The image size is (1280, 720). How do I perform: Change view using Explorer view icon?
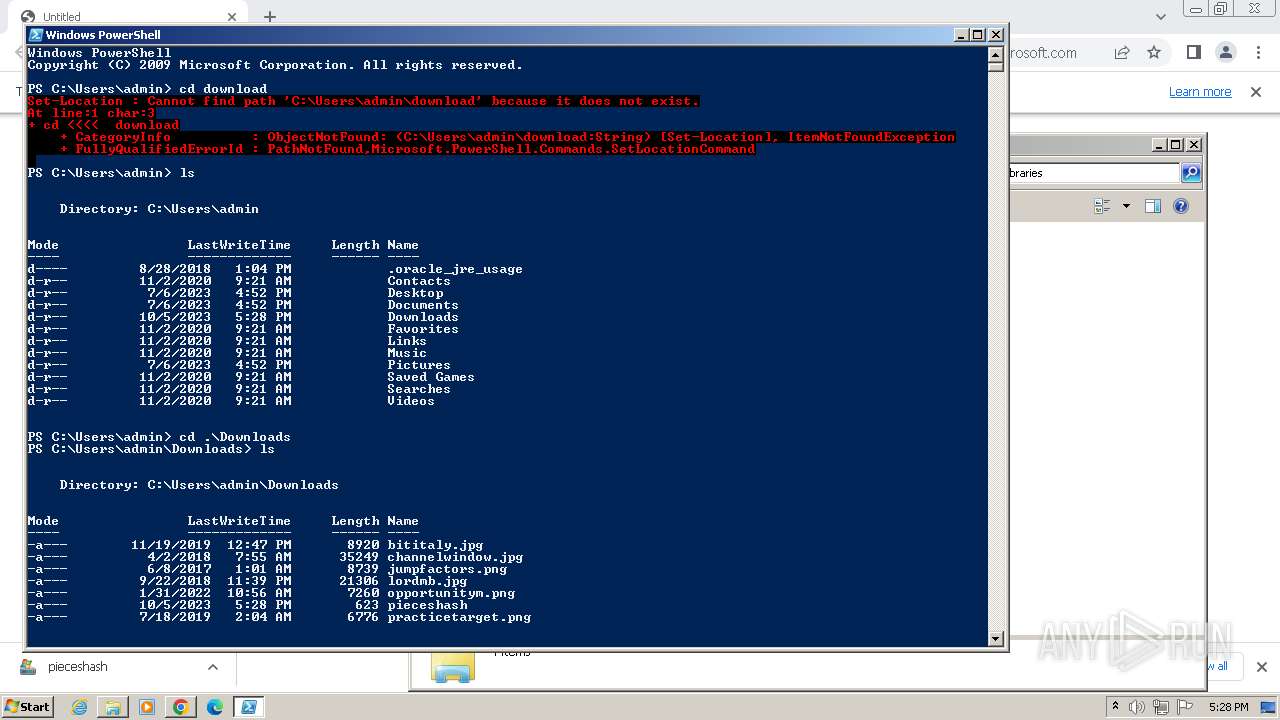(x=1102, y=206)
